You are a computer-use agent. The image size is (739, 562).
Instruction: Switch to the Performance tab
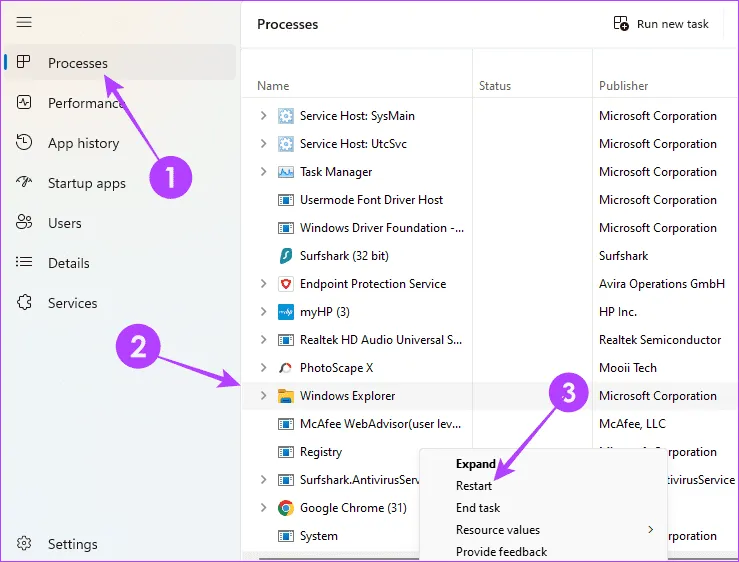point(120,103)
